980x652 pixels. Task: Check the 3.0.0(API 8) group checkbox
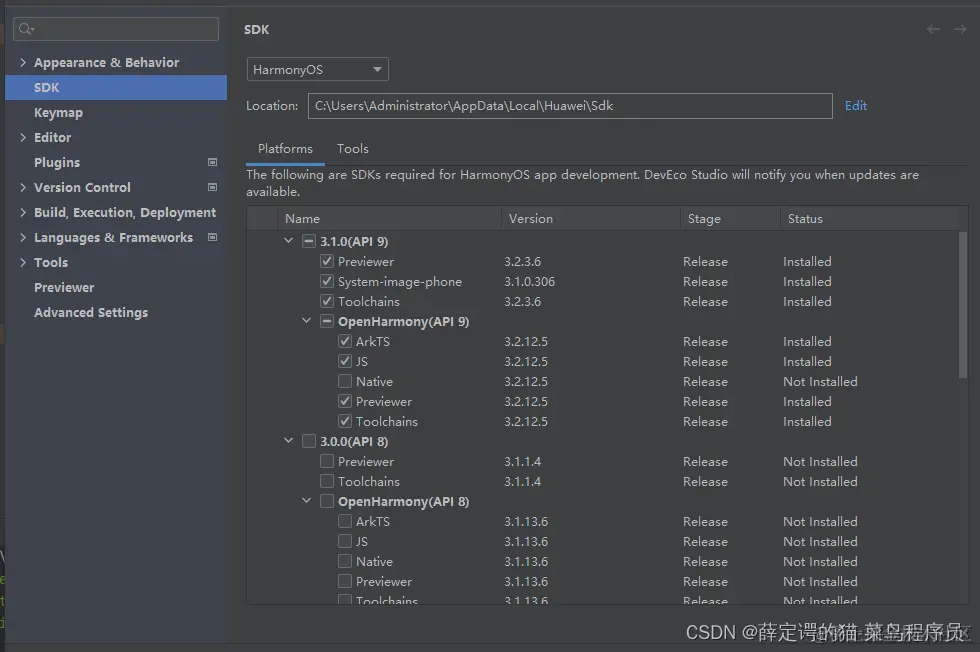pyautogui.click(x=309, y=441)
